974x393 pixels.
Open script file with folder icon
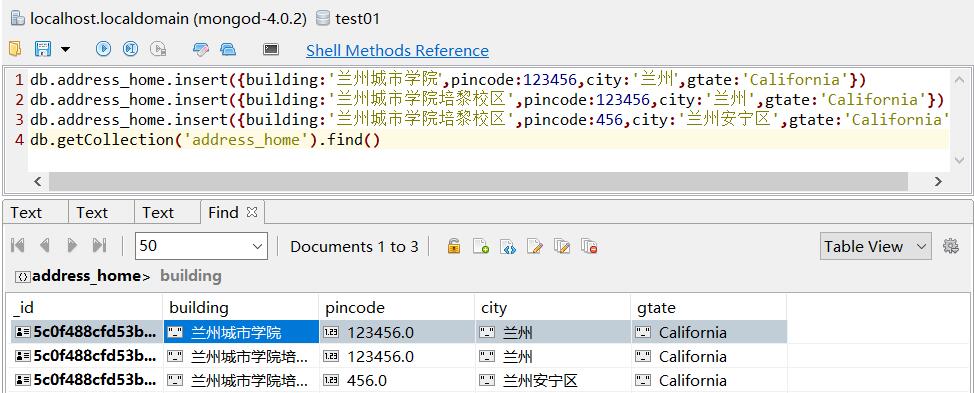pos(15,48)
